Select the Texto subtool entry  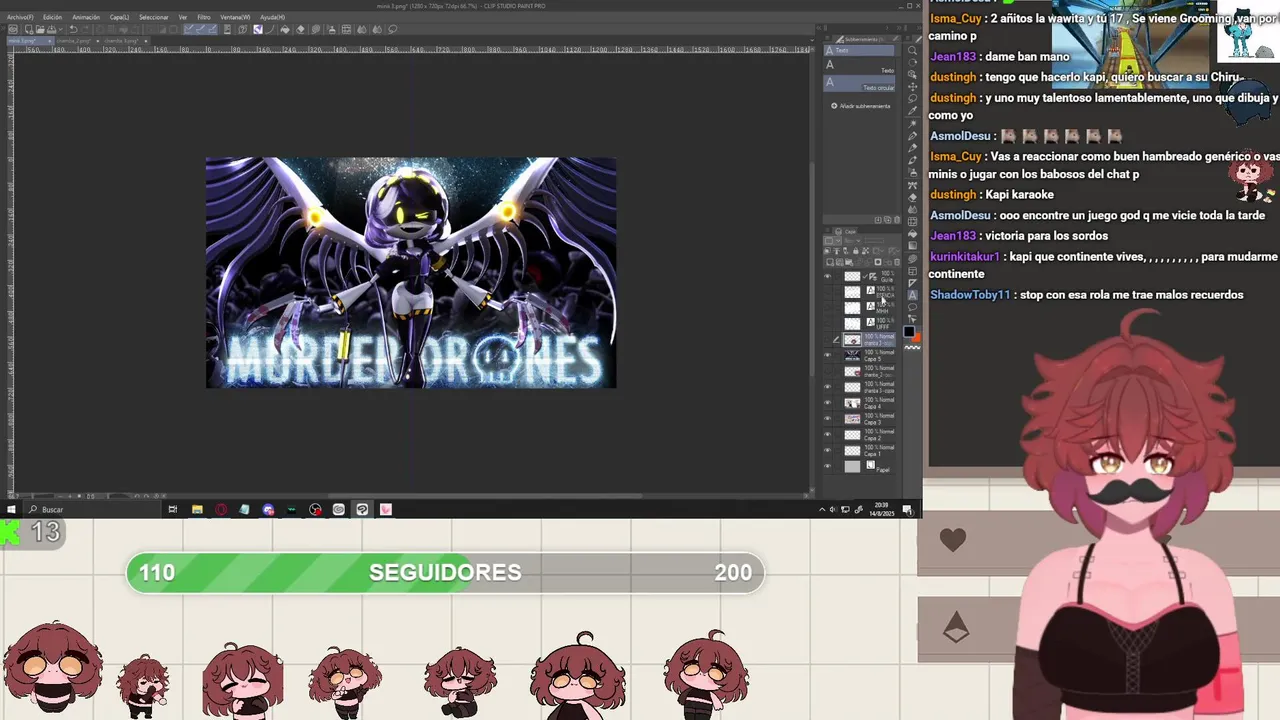coord(860,65)
